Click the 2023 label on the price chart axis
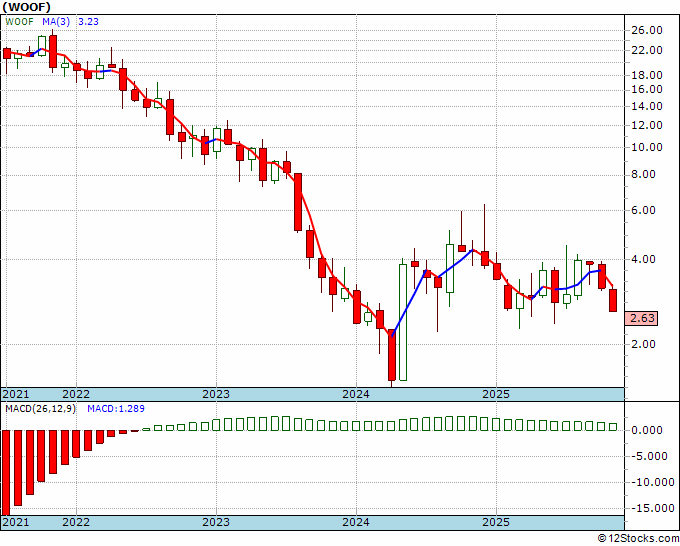 216,394
